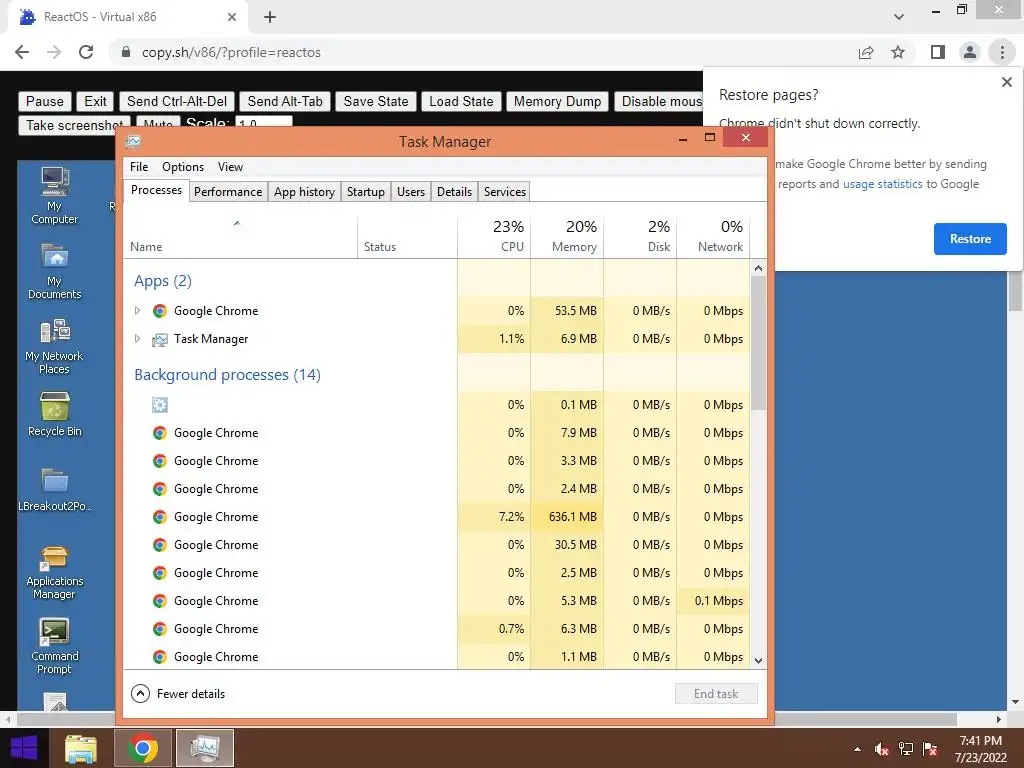This screenshot has width=1024, height=768.
Task: Open File Explorer from the taskbar
Action: pos(81,748)
